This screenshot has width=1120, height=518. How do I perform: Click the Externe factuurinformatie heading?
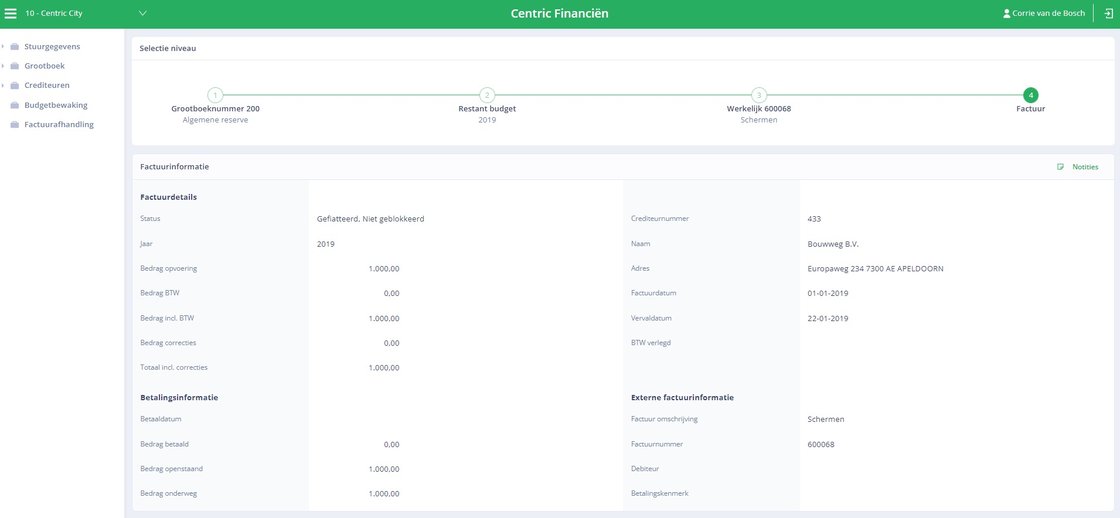[683, 397]
